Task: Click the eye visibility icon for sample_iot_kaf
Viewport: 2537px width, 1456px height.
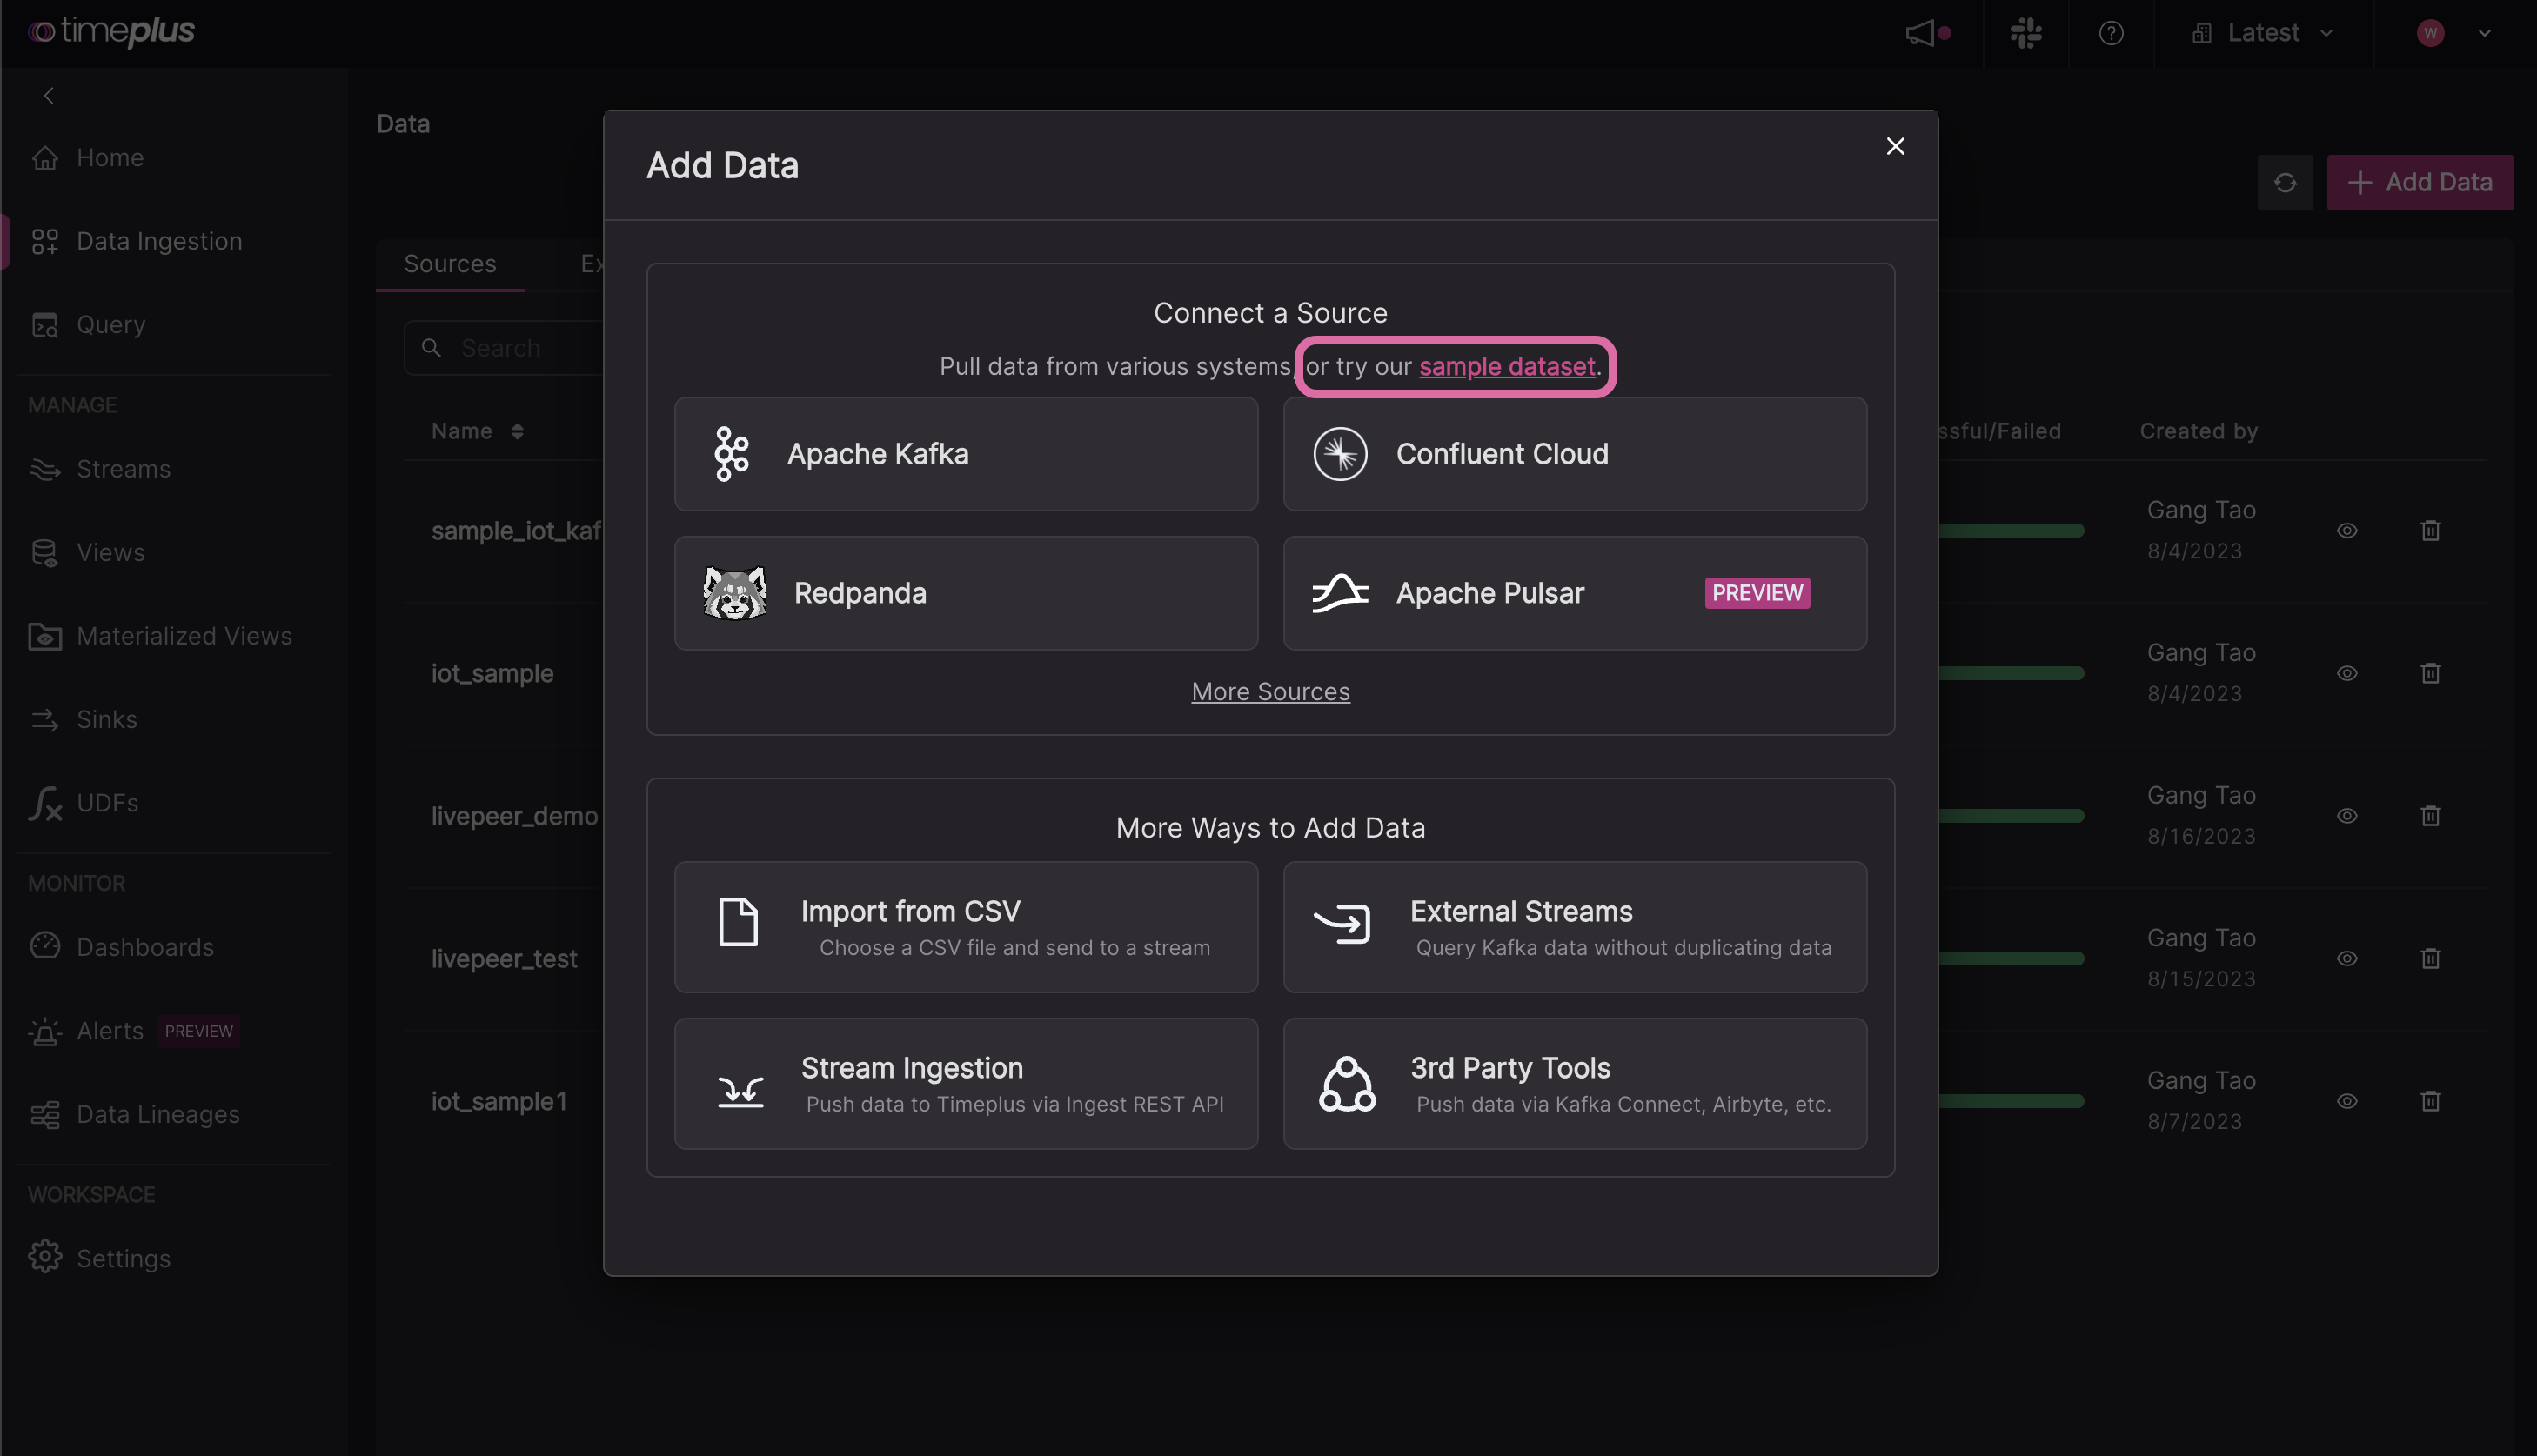Action: click(x=2347, y=530)
